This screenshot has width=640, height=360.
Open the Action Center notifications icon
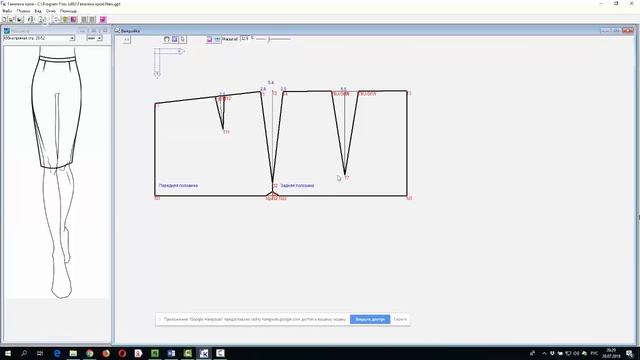tap(630, 353)
